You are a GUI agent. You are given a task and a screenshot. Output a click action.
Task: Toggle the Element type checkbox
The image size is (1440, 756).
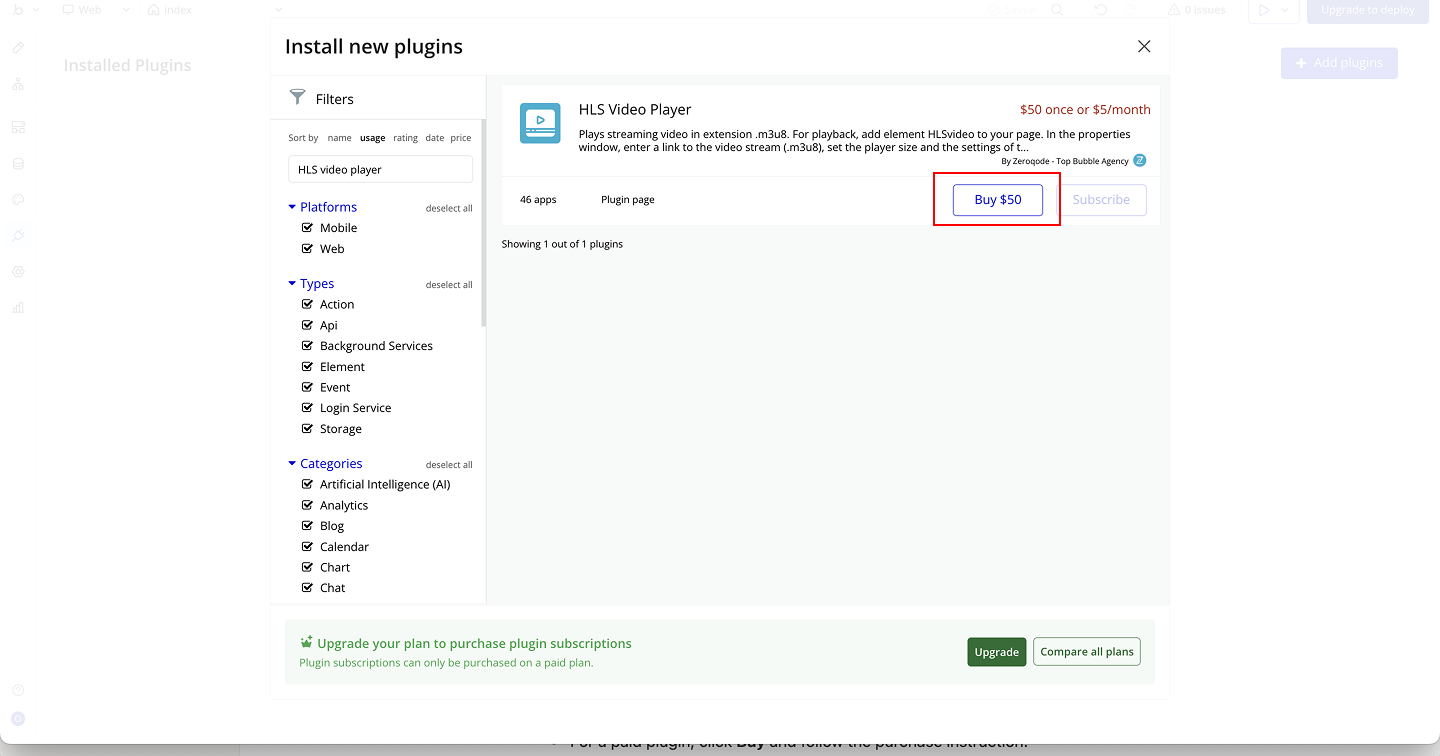click(x=308, y=367)
